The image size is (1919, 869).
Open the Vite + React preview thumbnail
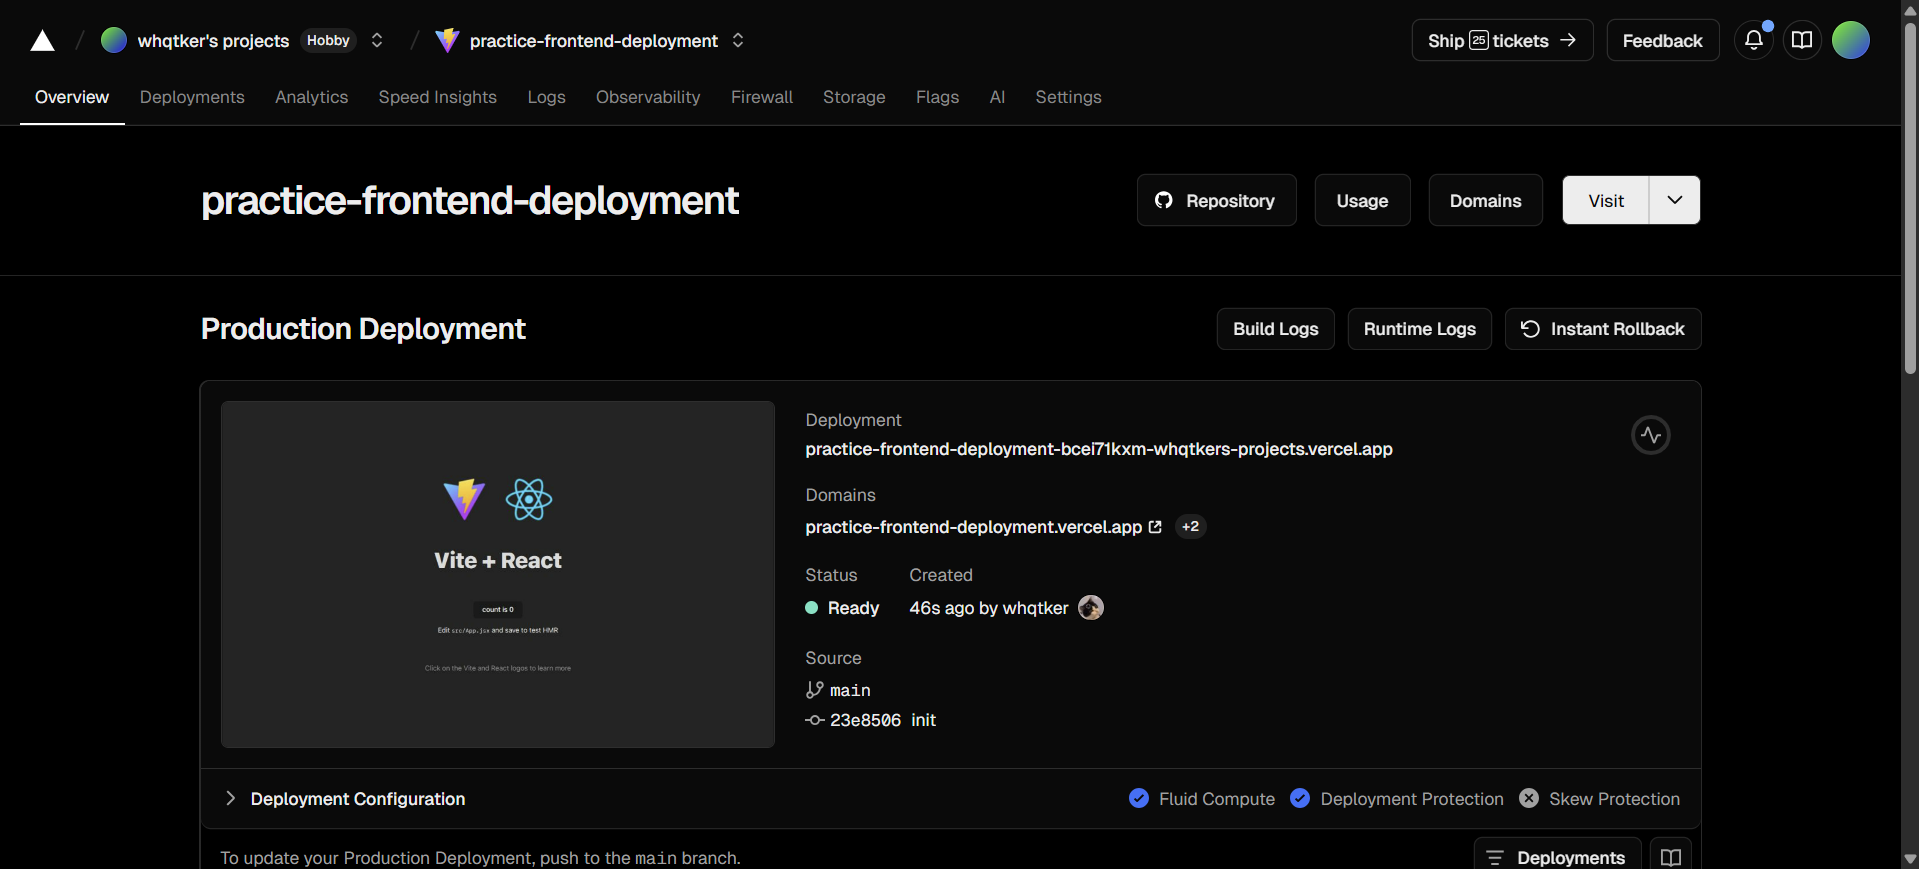click(498, 574)
